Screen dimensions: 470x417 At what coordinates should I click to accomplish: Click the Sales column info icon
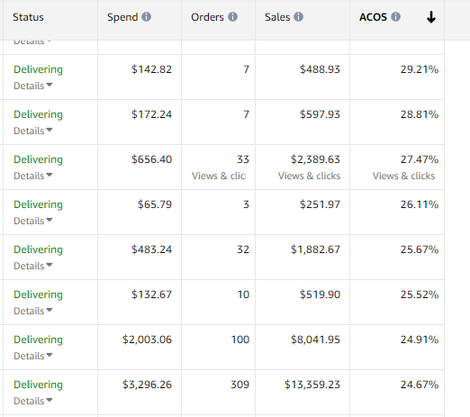[299, 17]
